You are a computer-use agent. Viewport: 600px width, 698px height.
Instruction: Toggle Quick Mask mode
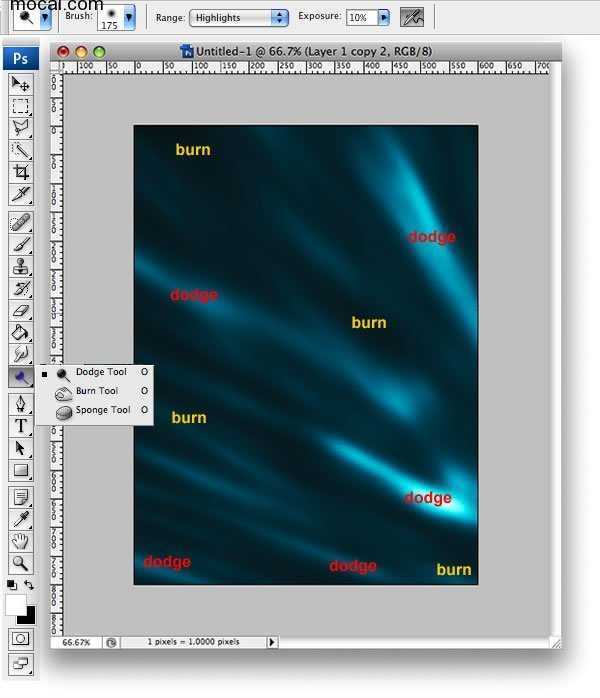[x=20, y=638]
